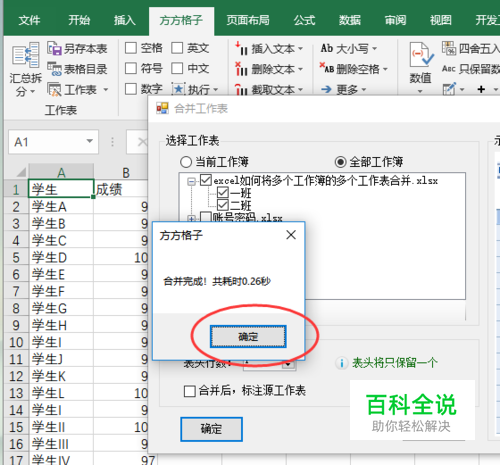Click the 表头将只保留一个 hint text
The image size is (500, 465).
[x=395, y=363]
